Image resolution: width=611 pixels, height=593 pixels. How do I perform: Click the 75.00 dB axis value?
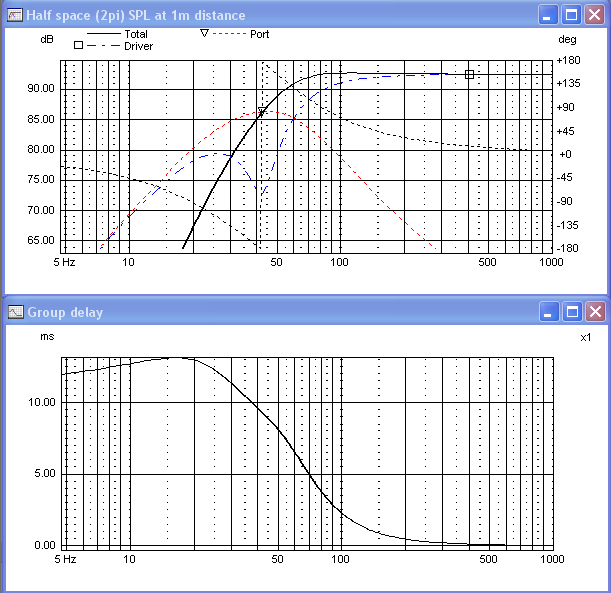point(41,179)
